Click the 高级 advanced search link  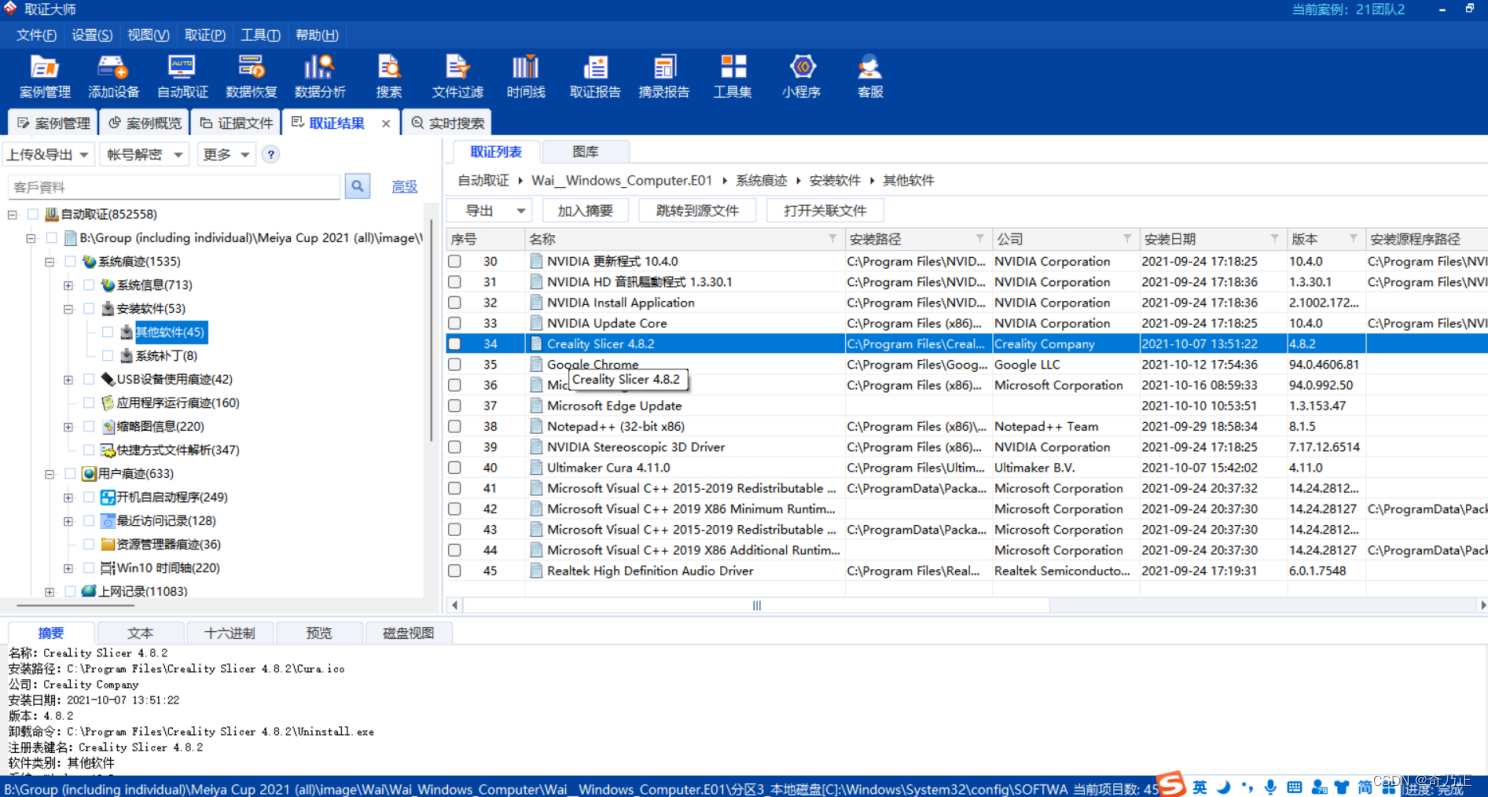point(404,187)
